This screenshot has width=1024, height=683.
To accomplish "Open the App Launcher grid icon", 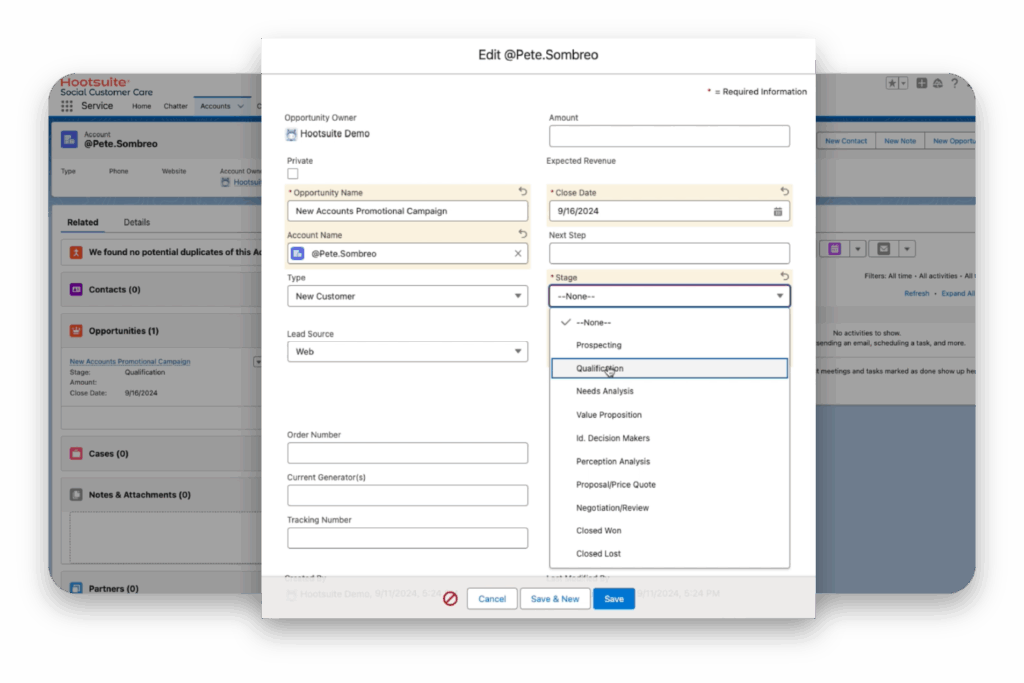I will [x=67, y=106].
